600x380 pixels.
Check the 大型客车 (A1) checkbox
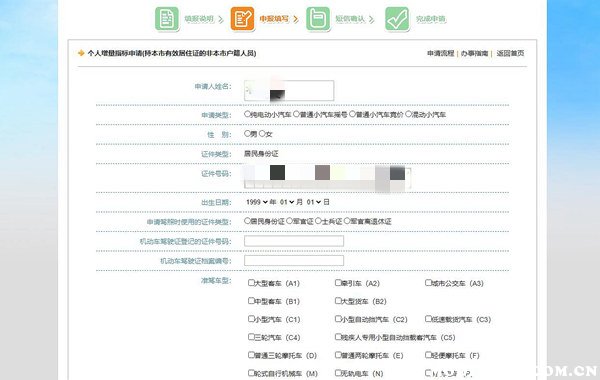point(251,283)
